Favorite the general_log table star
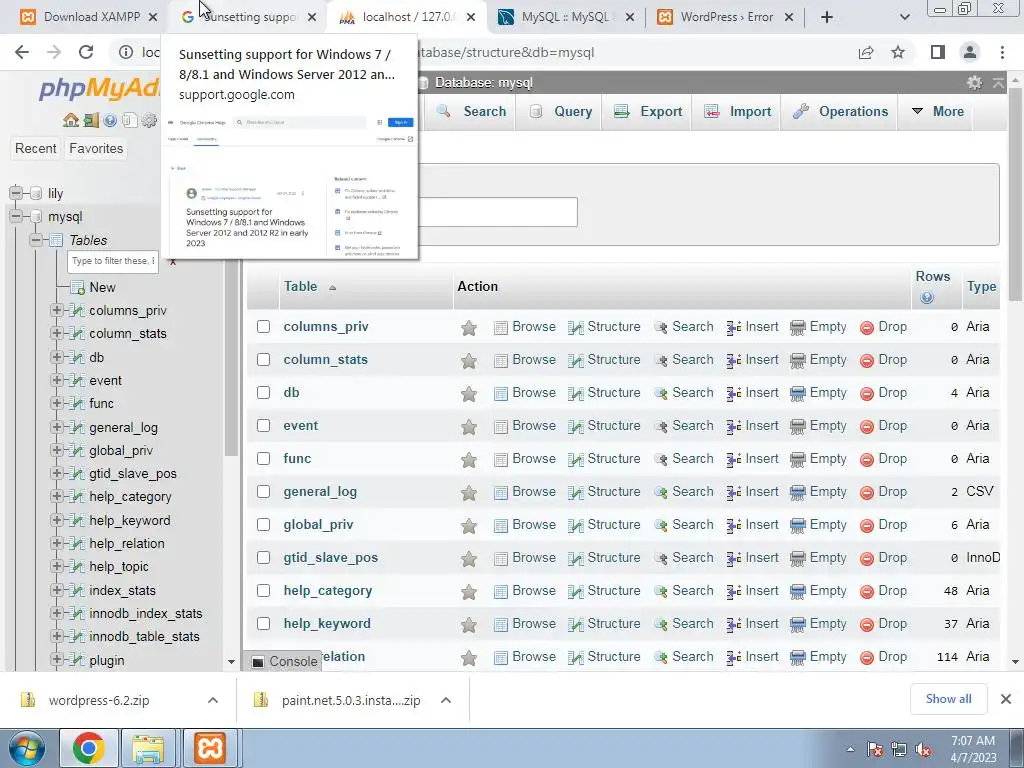1024x768 pixels. tap(469, 492)
